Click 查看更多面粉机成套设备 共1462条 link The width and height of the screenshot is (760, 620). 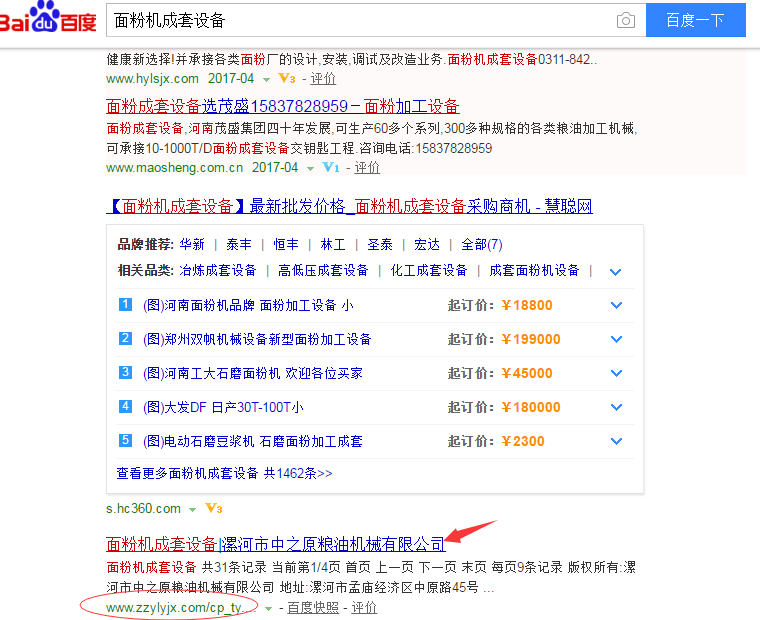click(x=224, y=473)
